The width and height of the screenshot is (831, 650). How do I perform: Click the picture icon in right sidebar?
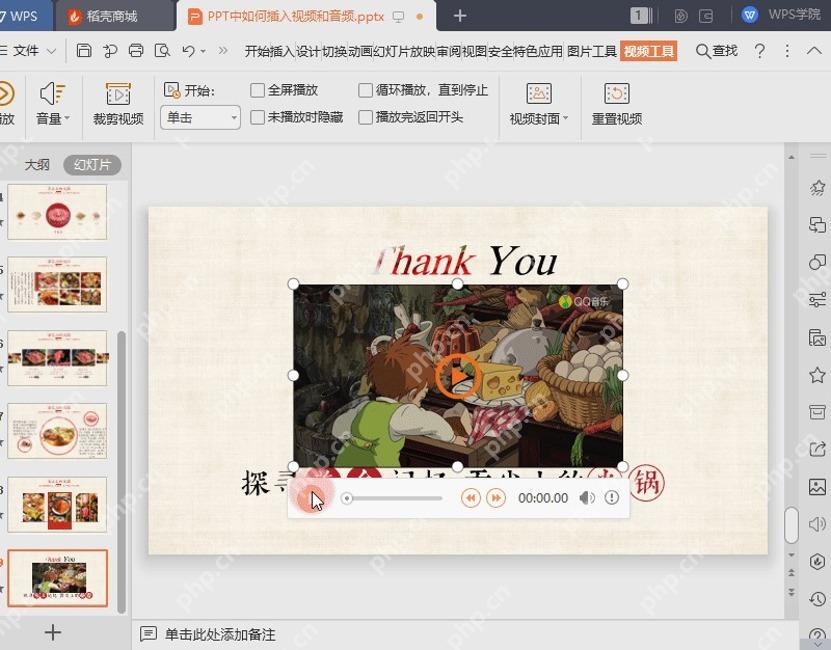click(x=817, y=486)
